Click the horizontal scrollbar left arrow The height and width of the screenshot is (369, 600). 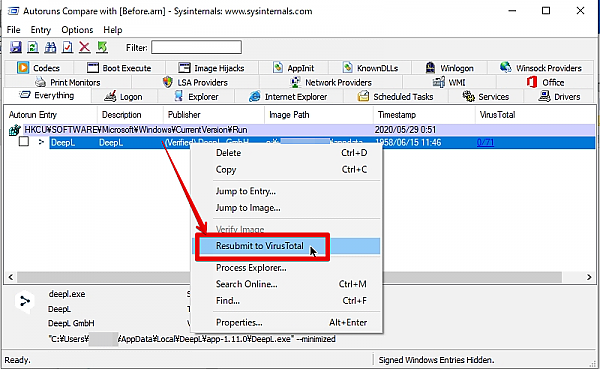10,277
